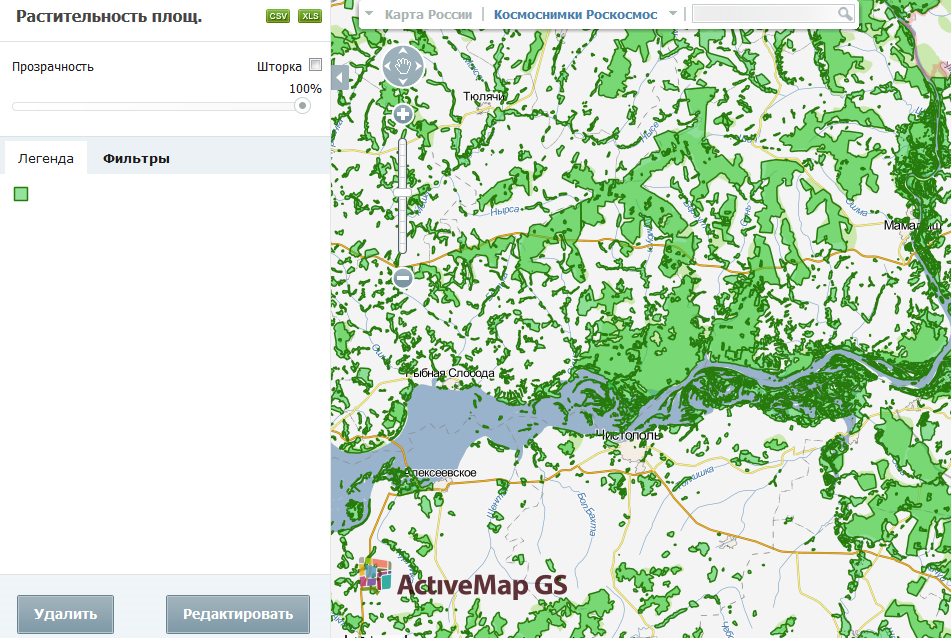Export layer data as CSV
This screenshot has width=951, height=638.
pyautogui.click(x=277, y=17)
